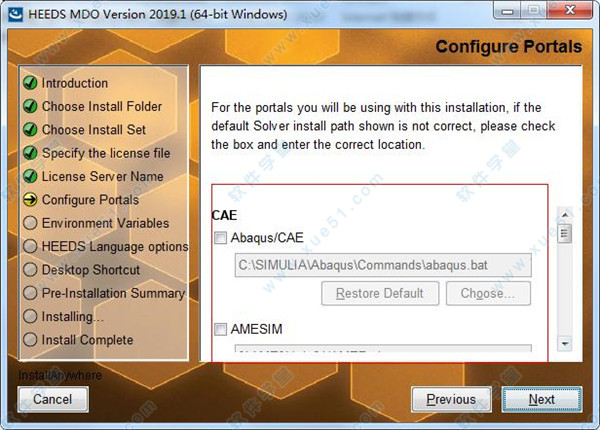This screenshot has width=600, height=430.
Task: Click the 'Abaqus/CAE' label text
Action: tap(267, 238)
